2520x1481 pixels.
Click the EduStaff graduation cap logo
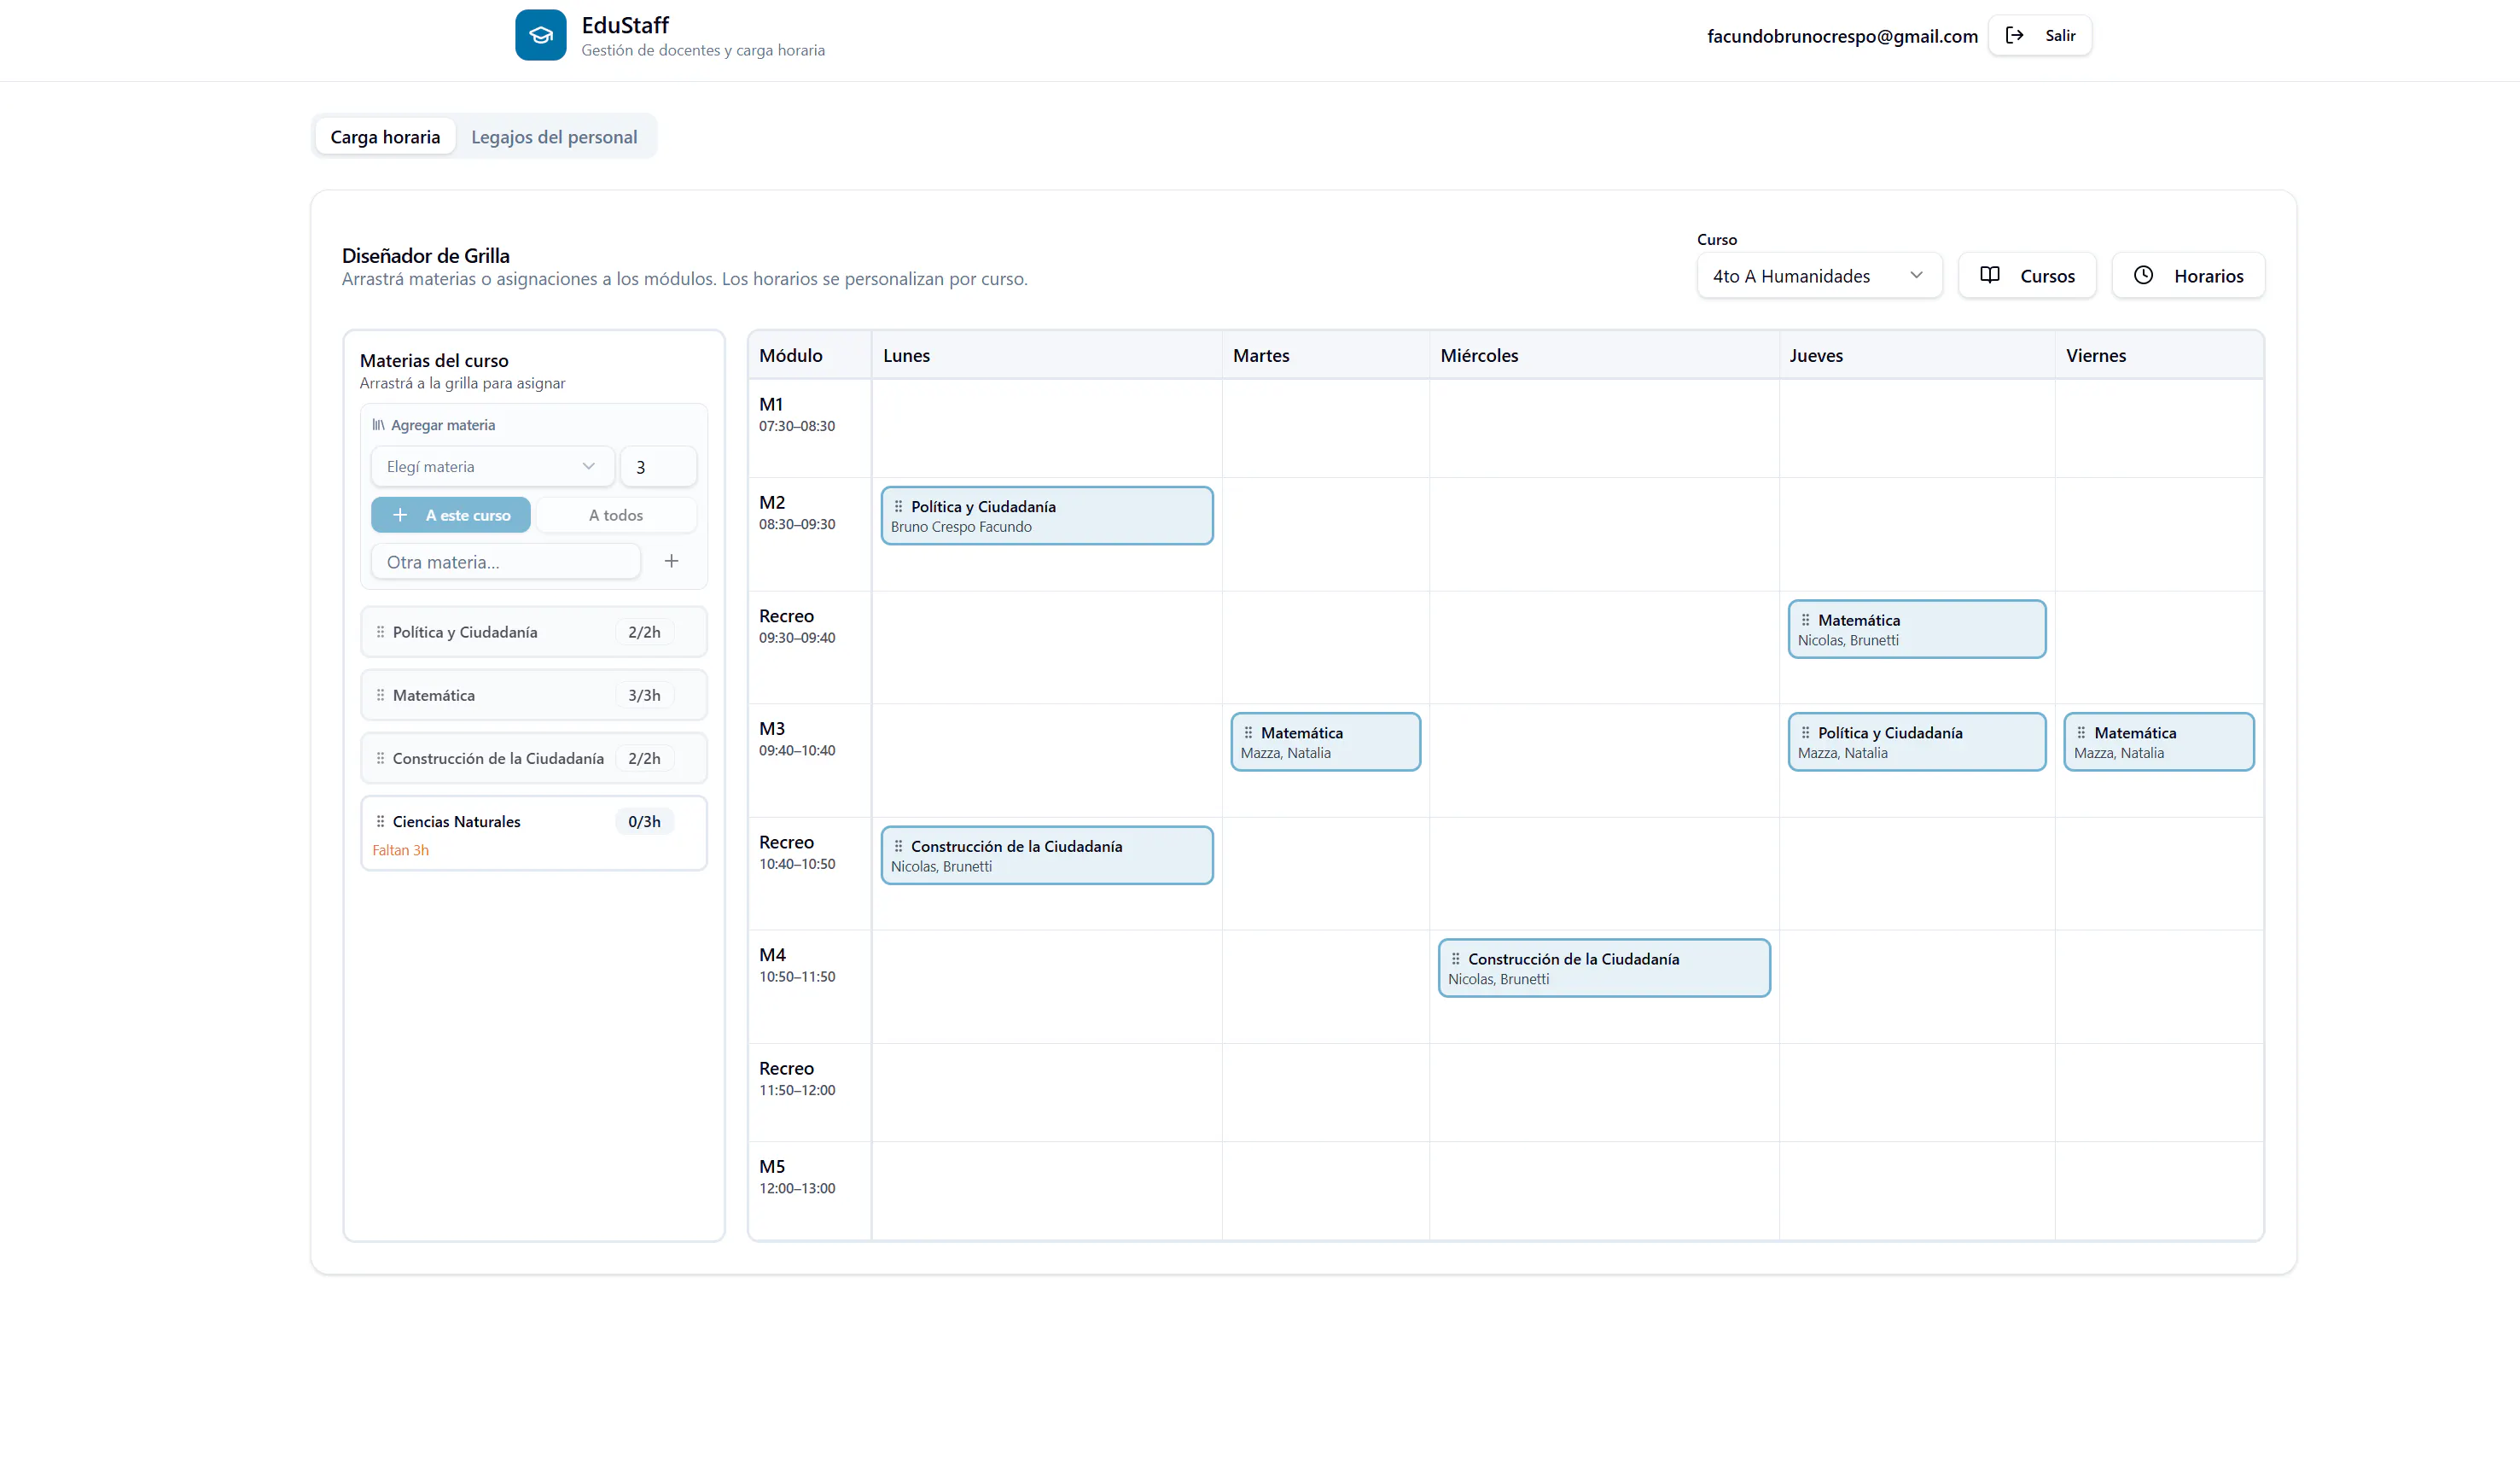(540, 35)
